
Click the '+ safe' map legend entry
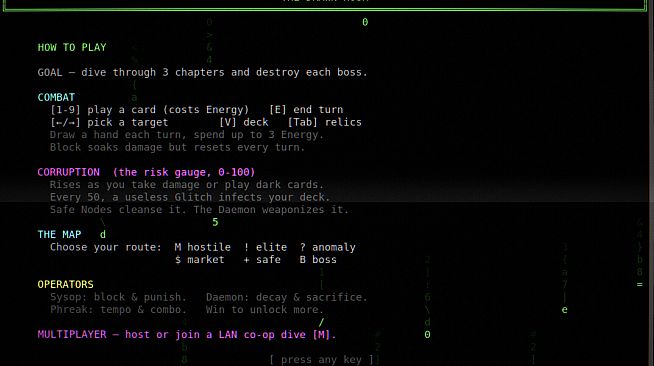262,260
